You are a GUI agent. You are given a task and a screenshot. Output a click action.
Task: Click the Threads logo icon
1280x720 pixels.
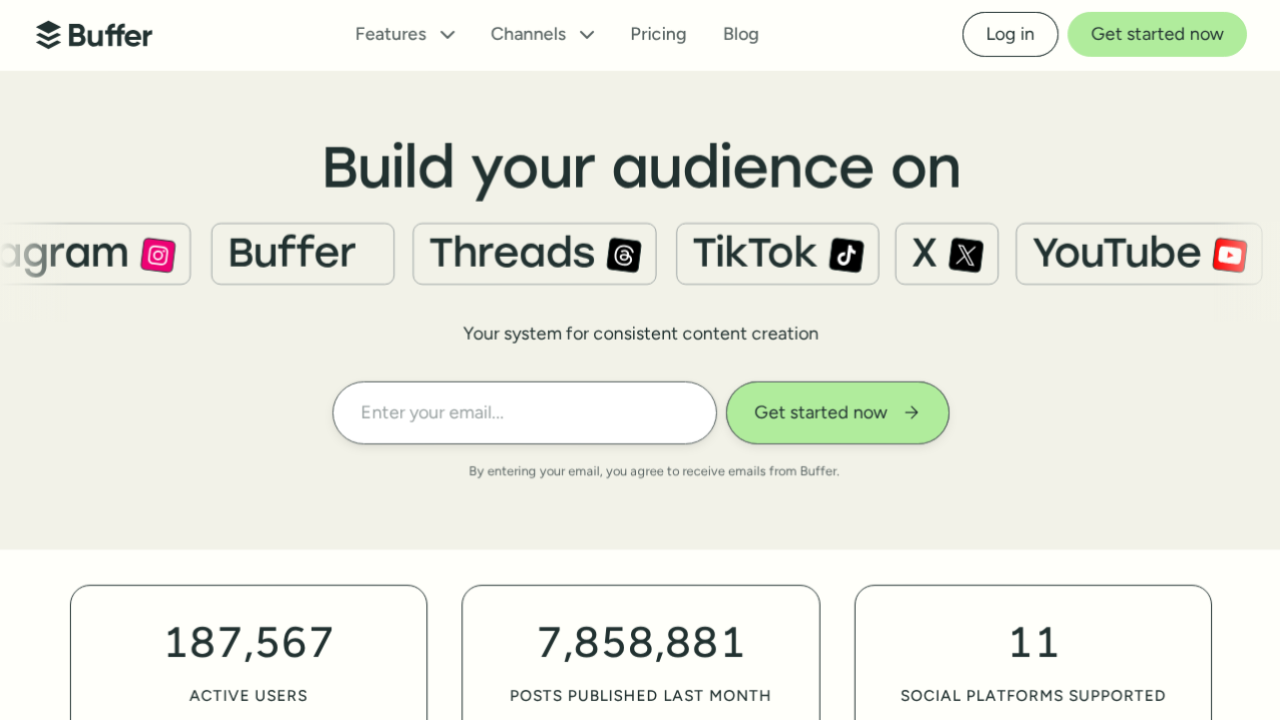(x=624, y=255)
